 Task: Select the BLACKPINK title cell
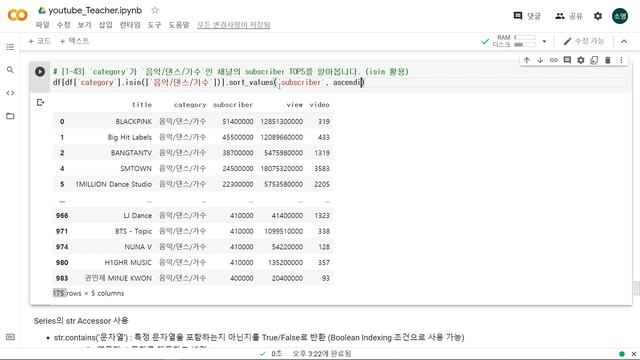point(133,122)
